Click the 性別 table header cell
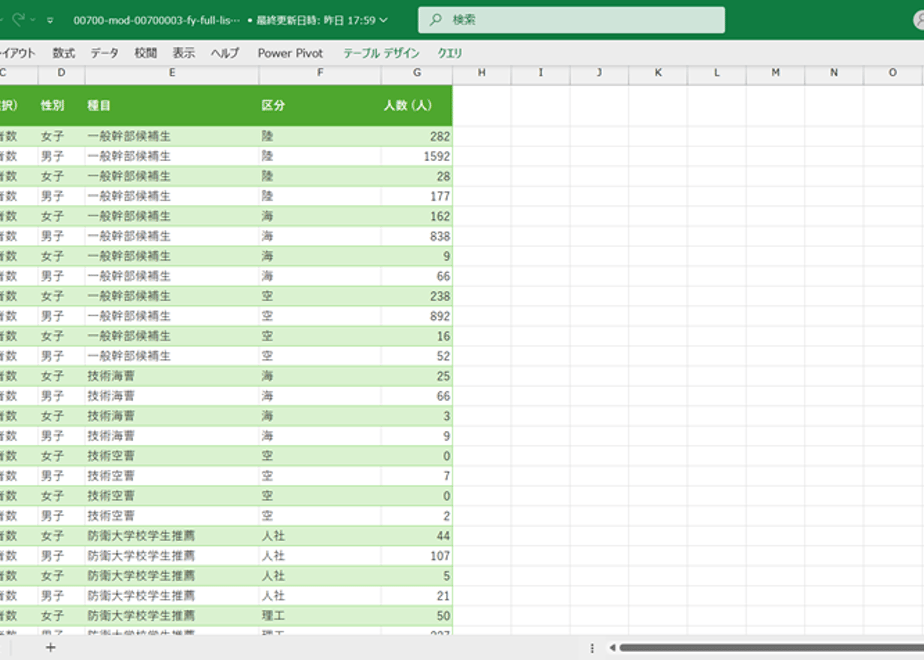 coord(61,105)
